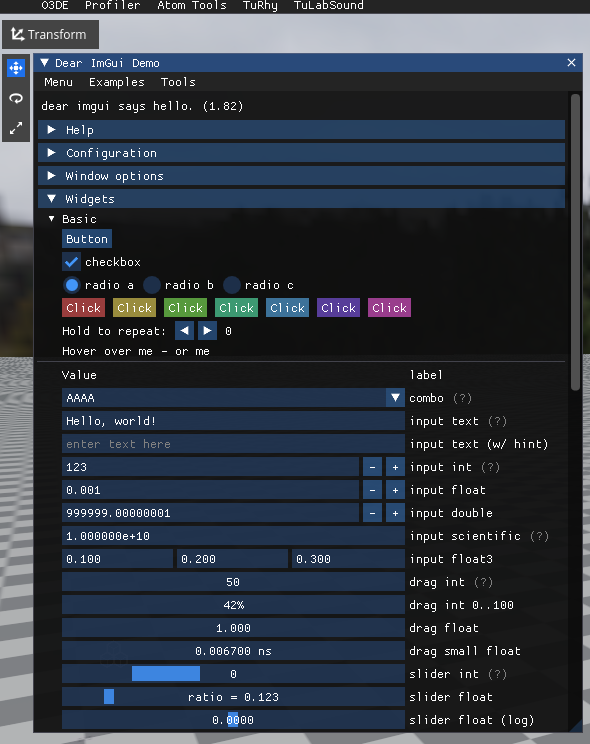This screenshot has width=590, height=744.
Task: Select the move translate tool icon
Action: pyautogui.click(x=16, y=68)
